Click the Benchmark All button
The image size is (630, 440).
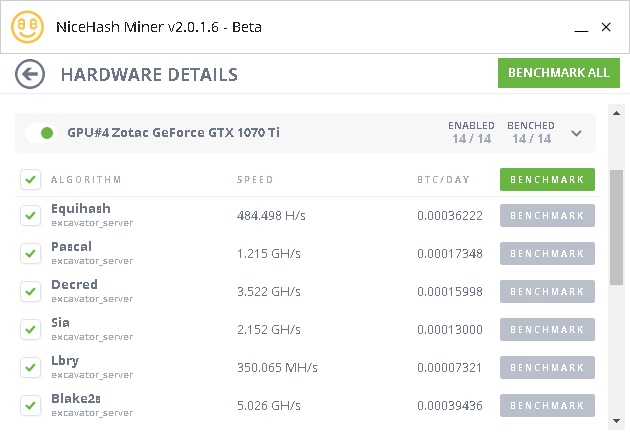pos(558,73)
